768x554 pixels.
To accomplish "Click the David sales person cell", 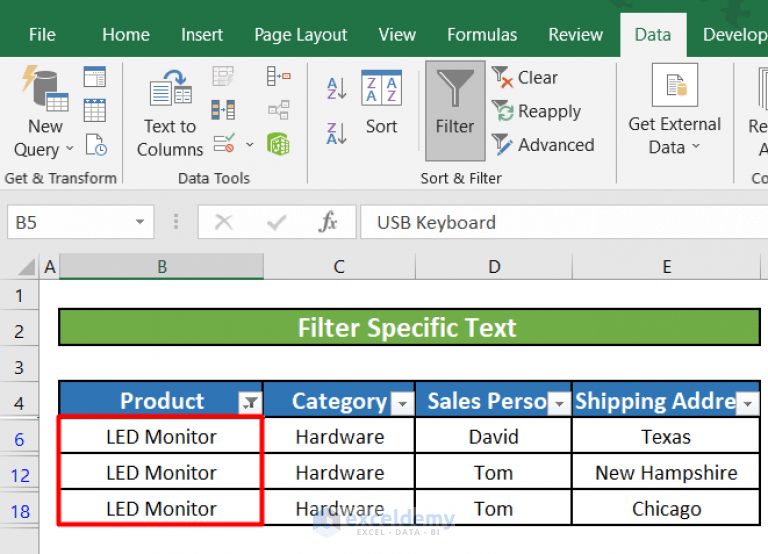I will click(493, 436).
